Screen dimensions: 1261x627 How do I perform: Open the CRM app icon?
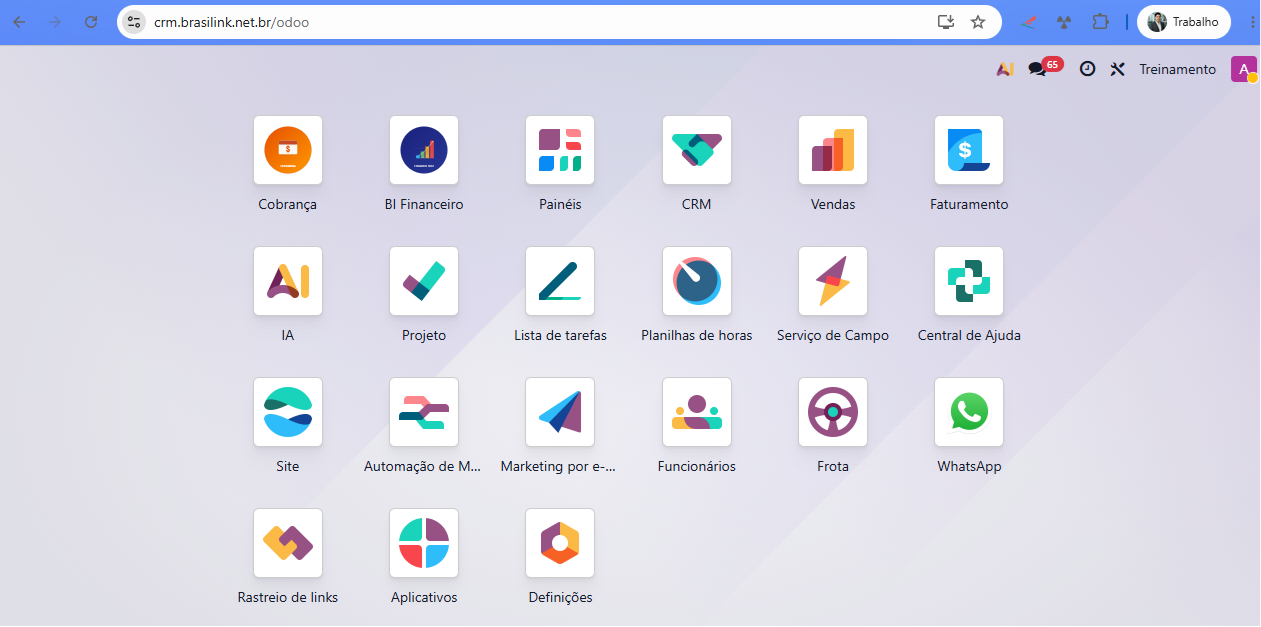[x=697, y=150]
